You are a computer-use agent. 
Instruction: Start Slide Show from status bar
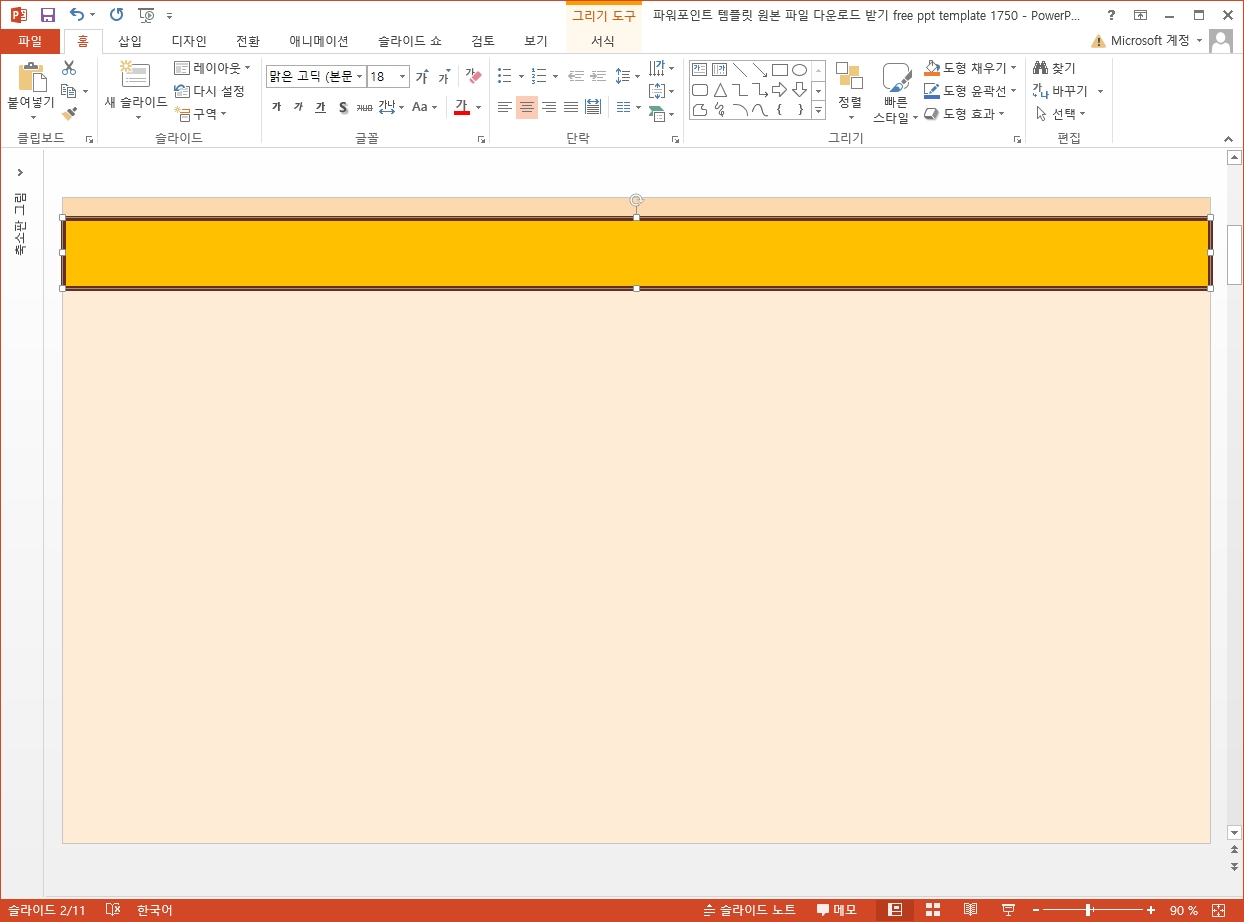pos(1008,910)
